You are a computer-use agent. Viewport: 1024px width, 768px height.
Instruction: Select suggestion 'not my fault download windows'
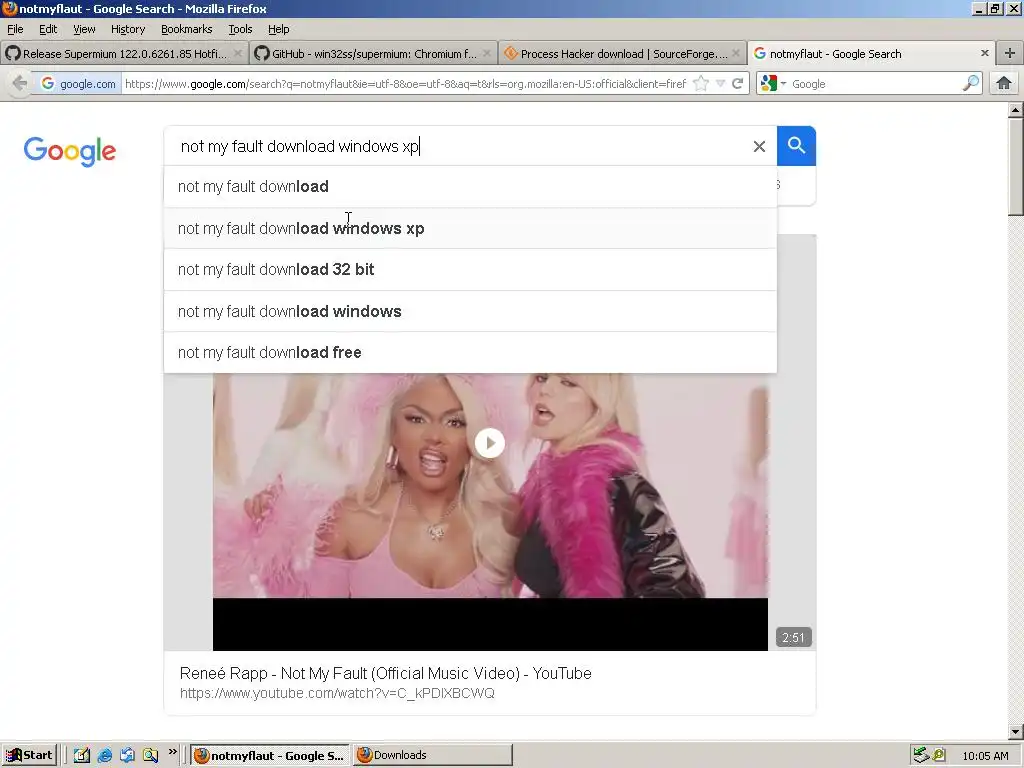point(470,312)
